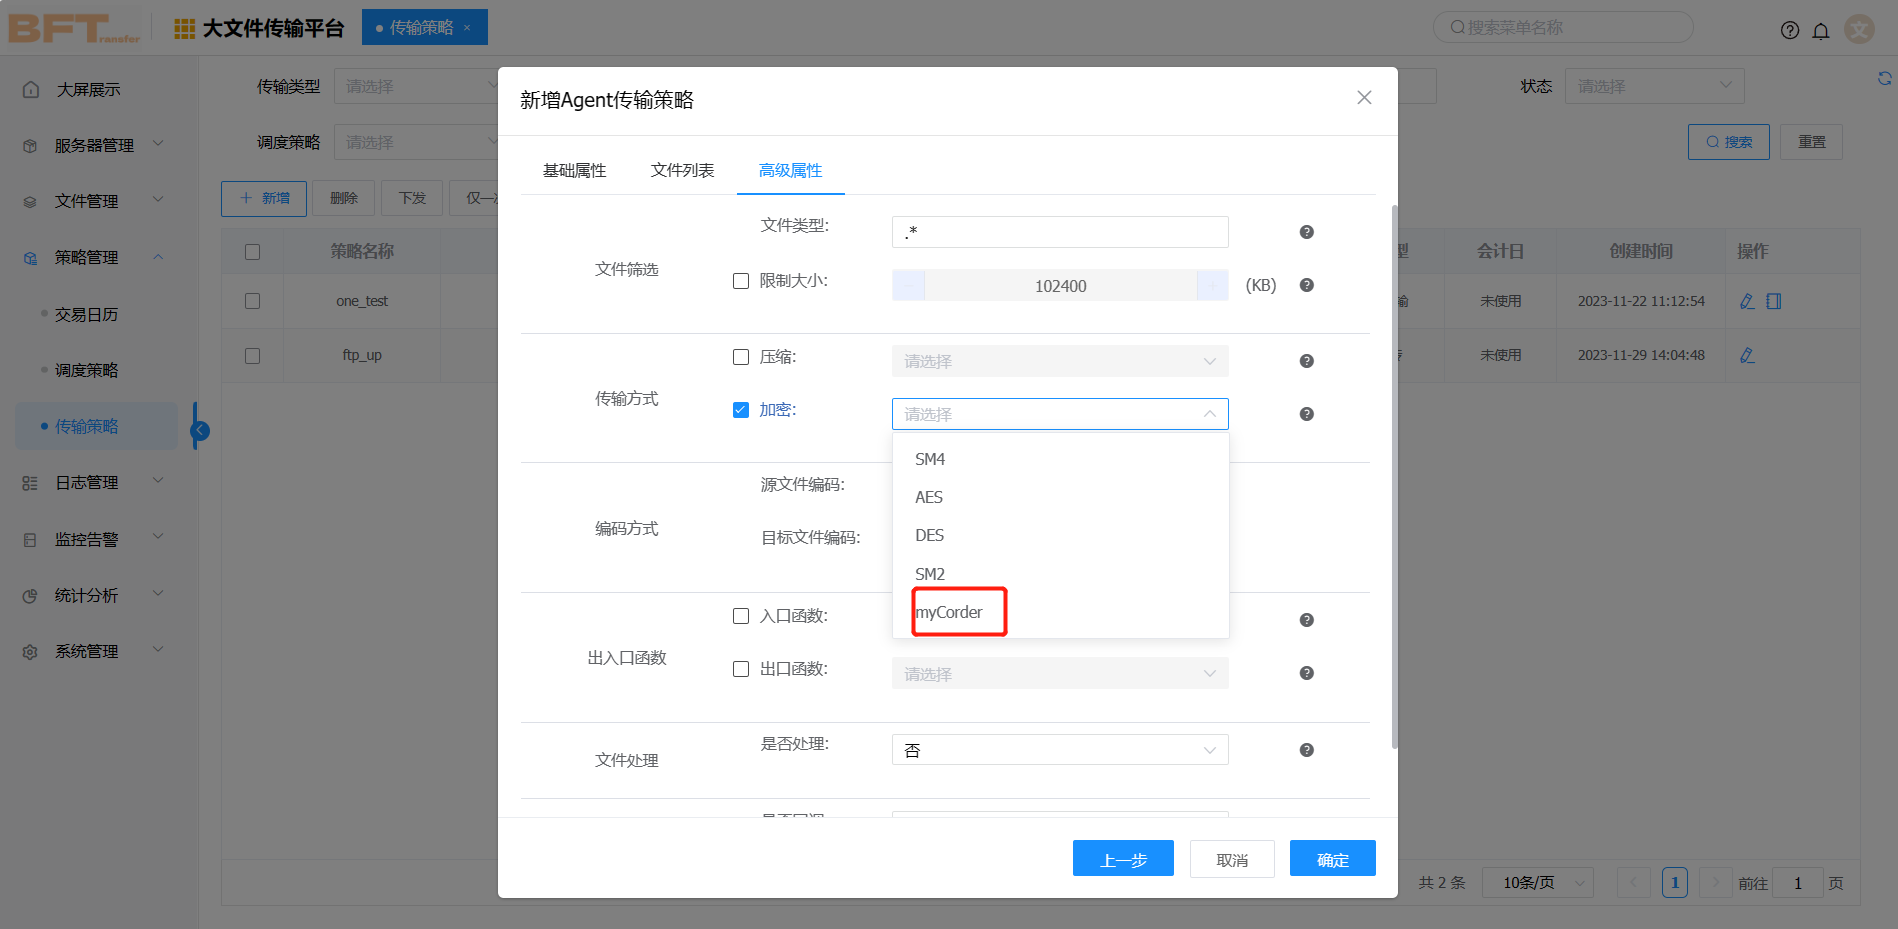Click the help icon beside 限制大小 field

point(1306,285)
